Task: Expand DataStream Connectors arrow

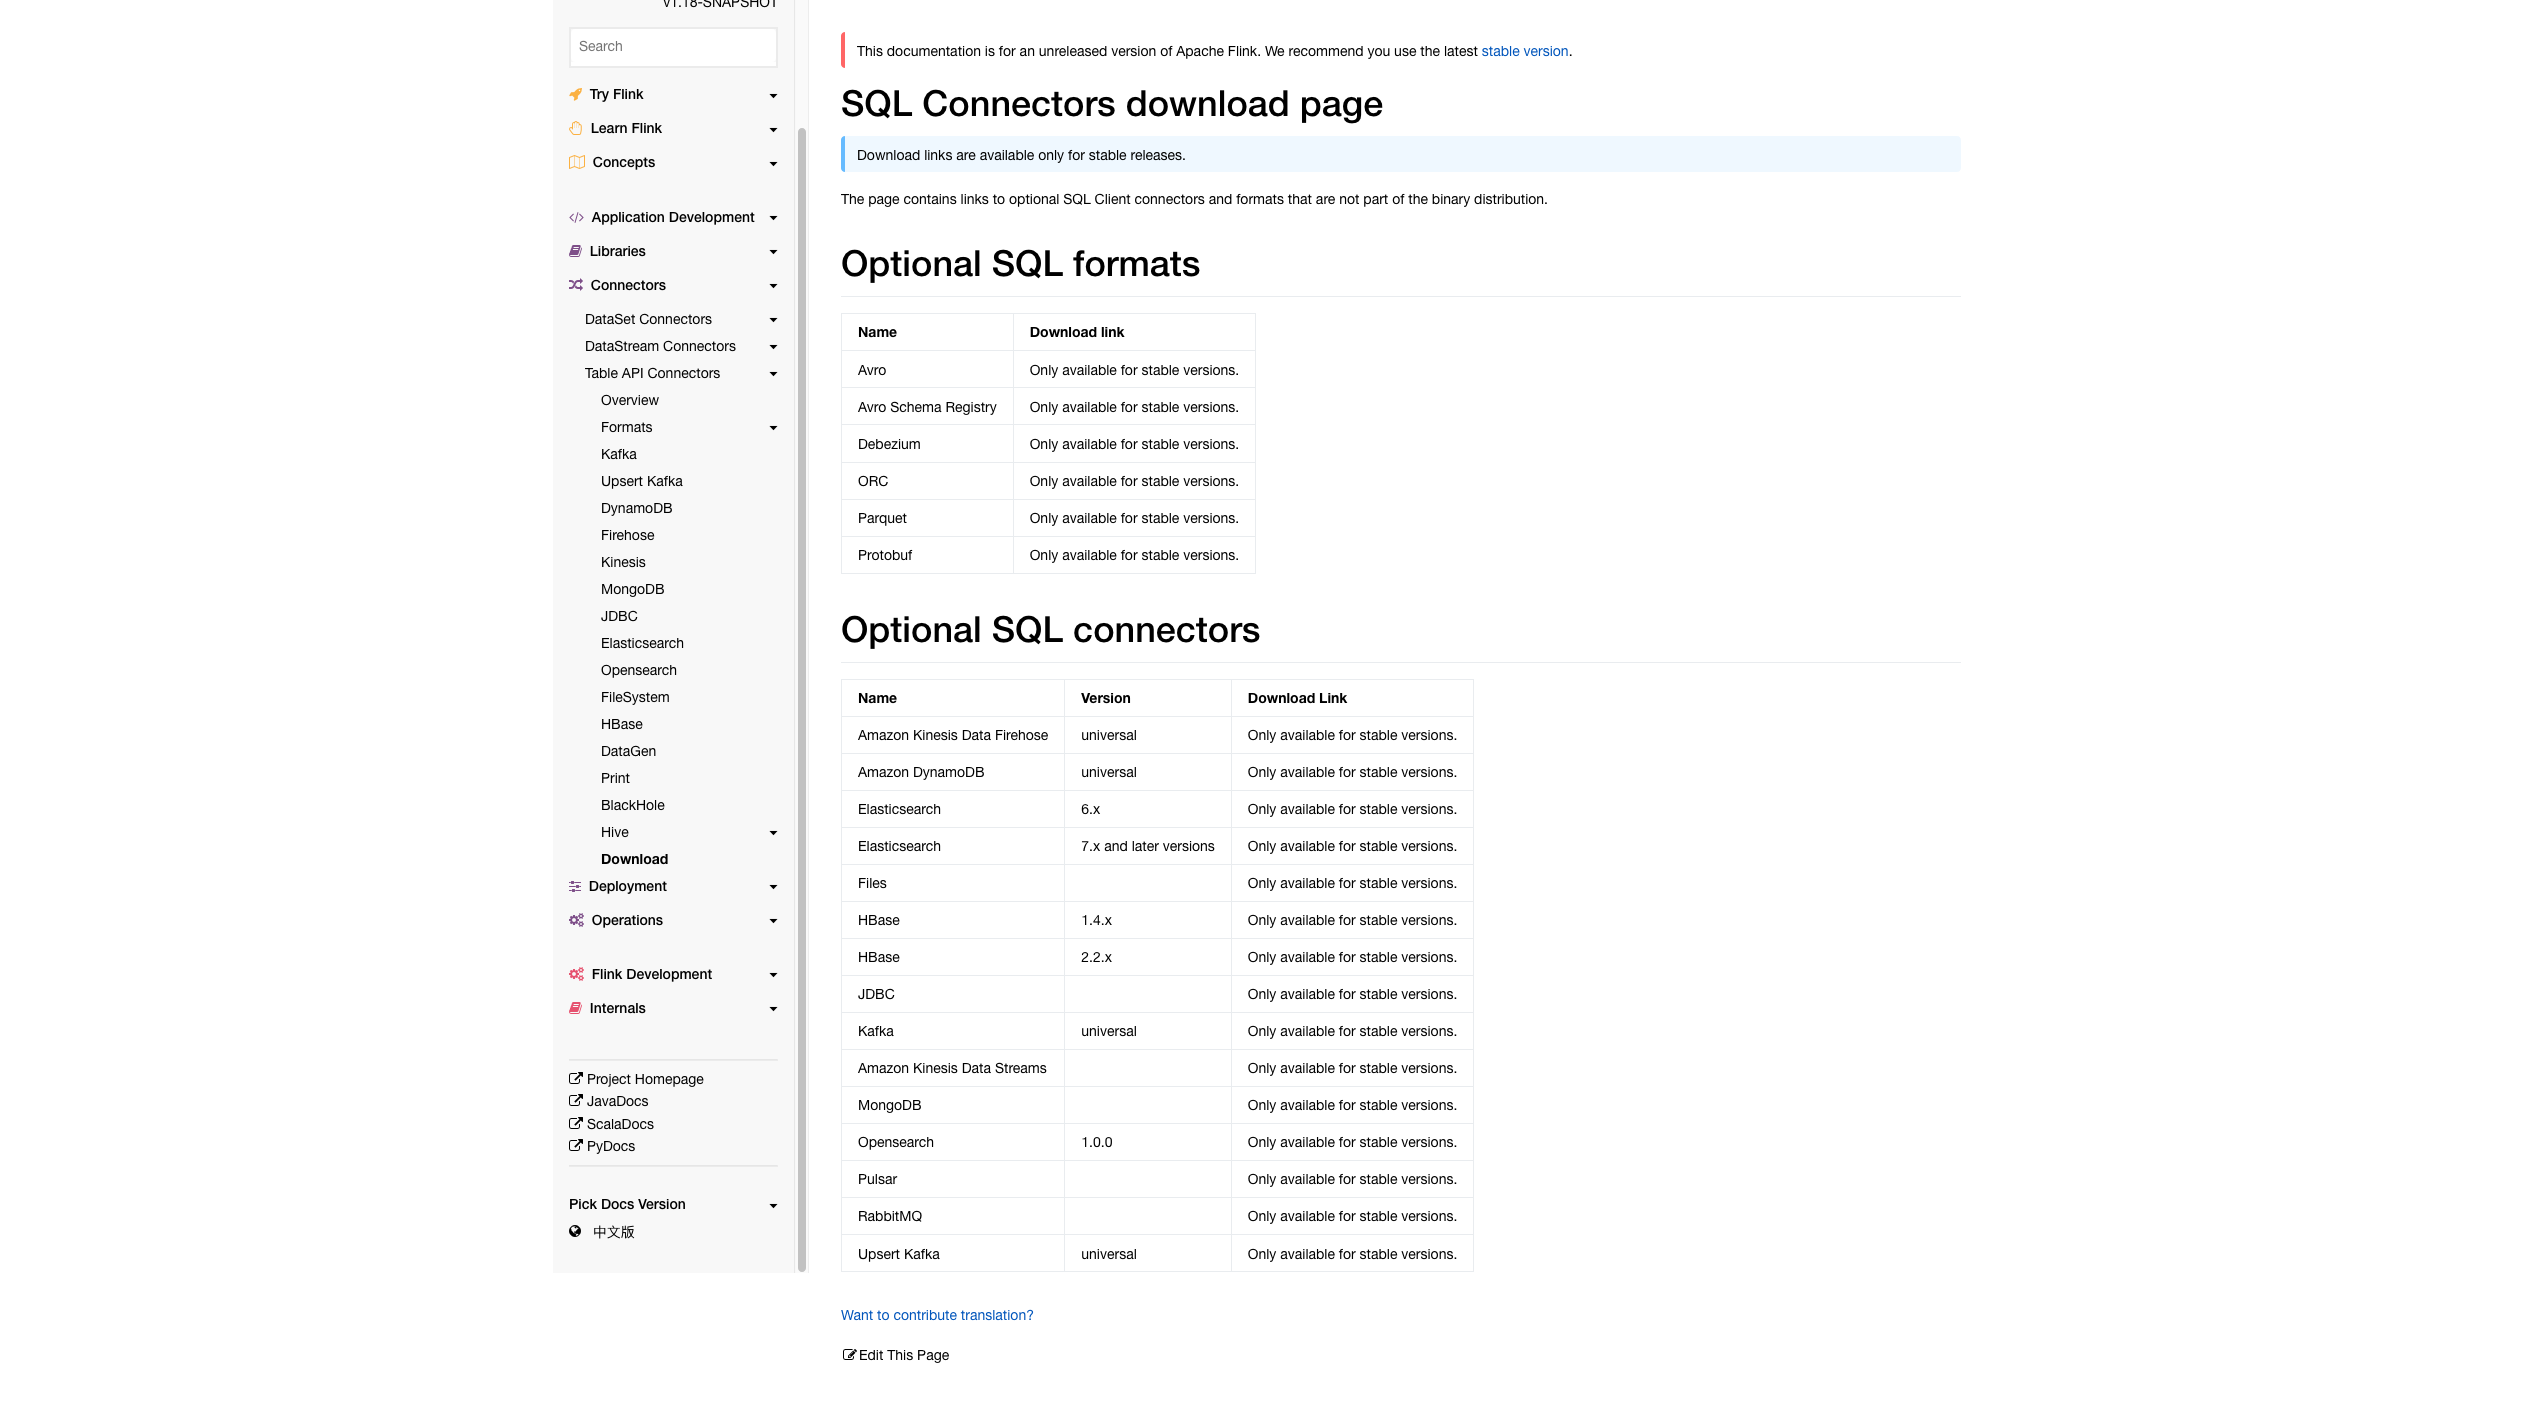Action: pyautogui.click(x=773, y=347)
